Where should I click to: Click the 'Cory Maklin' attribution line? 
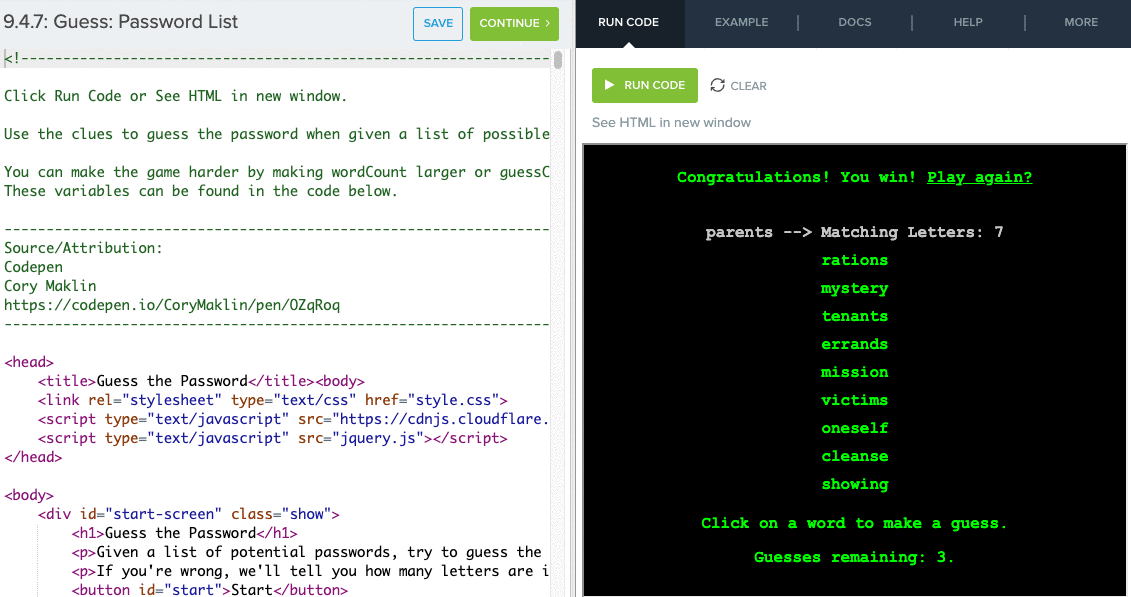pos(50,286)
